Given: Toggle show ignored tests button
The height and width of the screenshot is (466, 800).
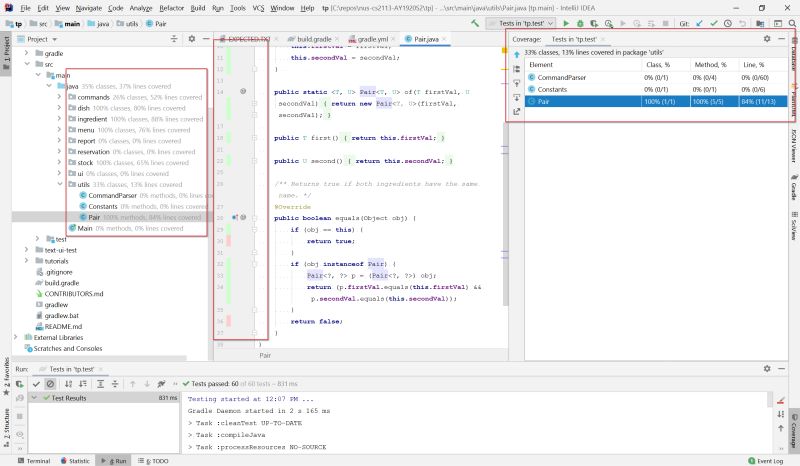Looking at the screenshot, I should tap(50, 384).
